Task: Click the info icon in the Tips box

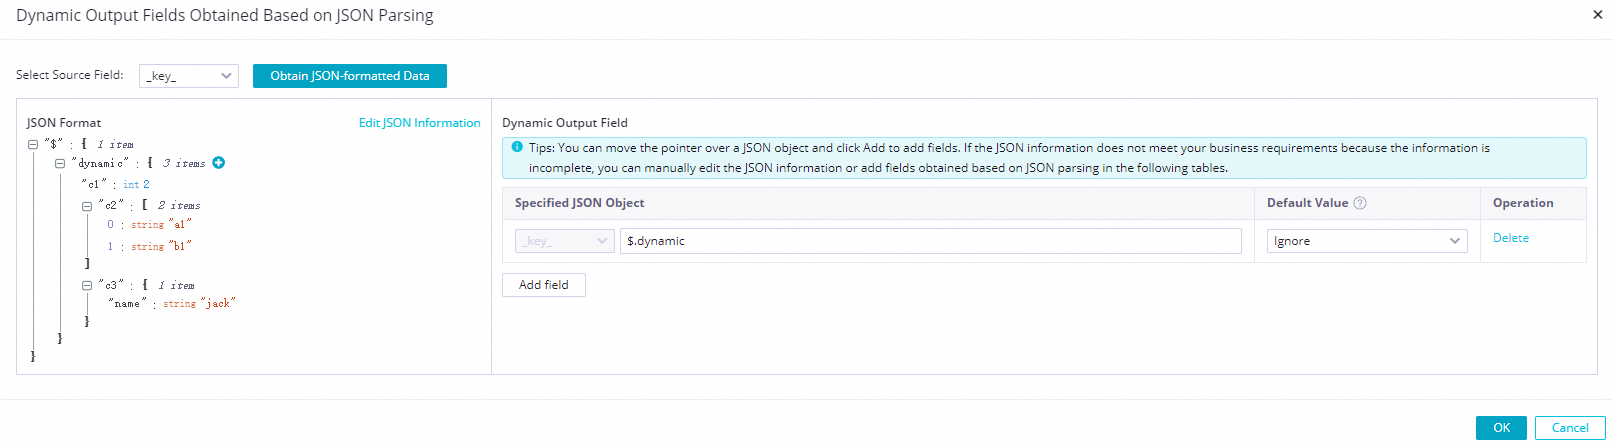Action: pyautogui.click(x=517, y=147)
